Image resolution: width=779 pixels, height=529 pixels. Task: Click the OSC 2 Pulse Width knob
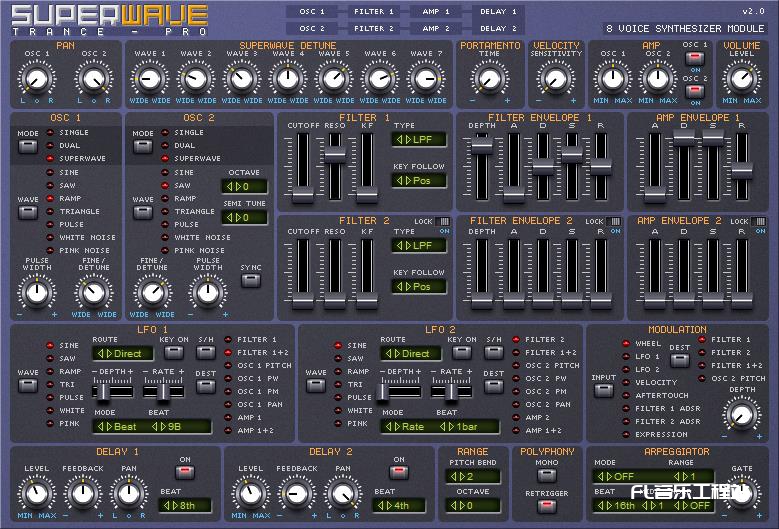pos(208,293)
